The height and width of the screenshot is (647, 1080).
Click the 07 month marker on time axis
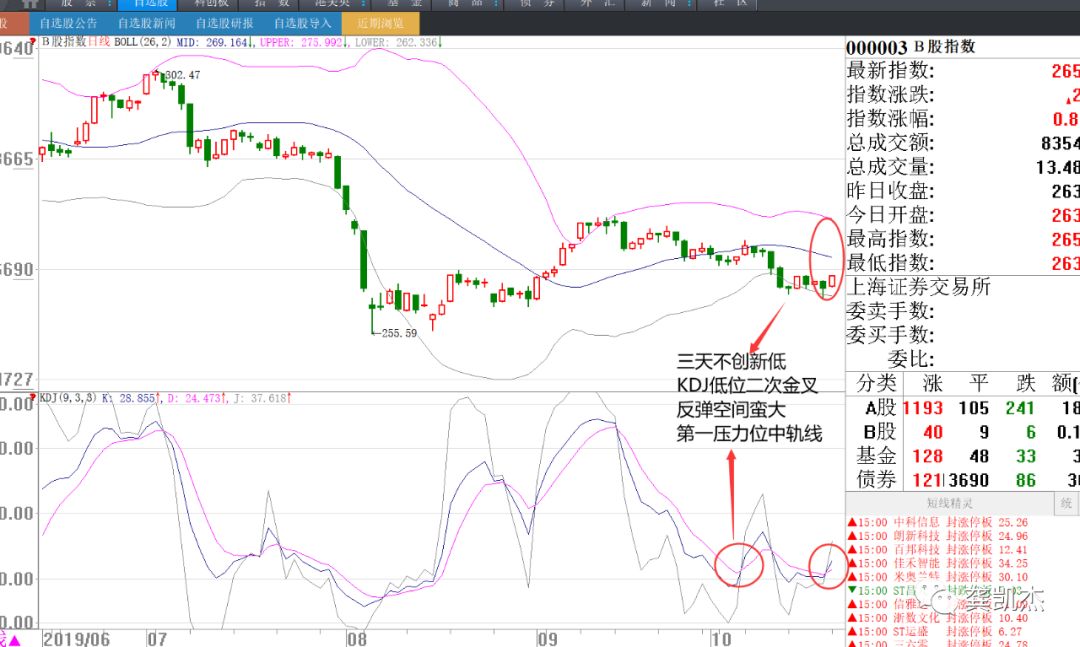click(x=157, y=639)
